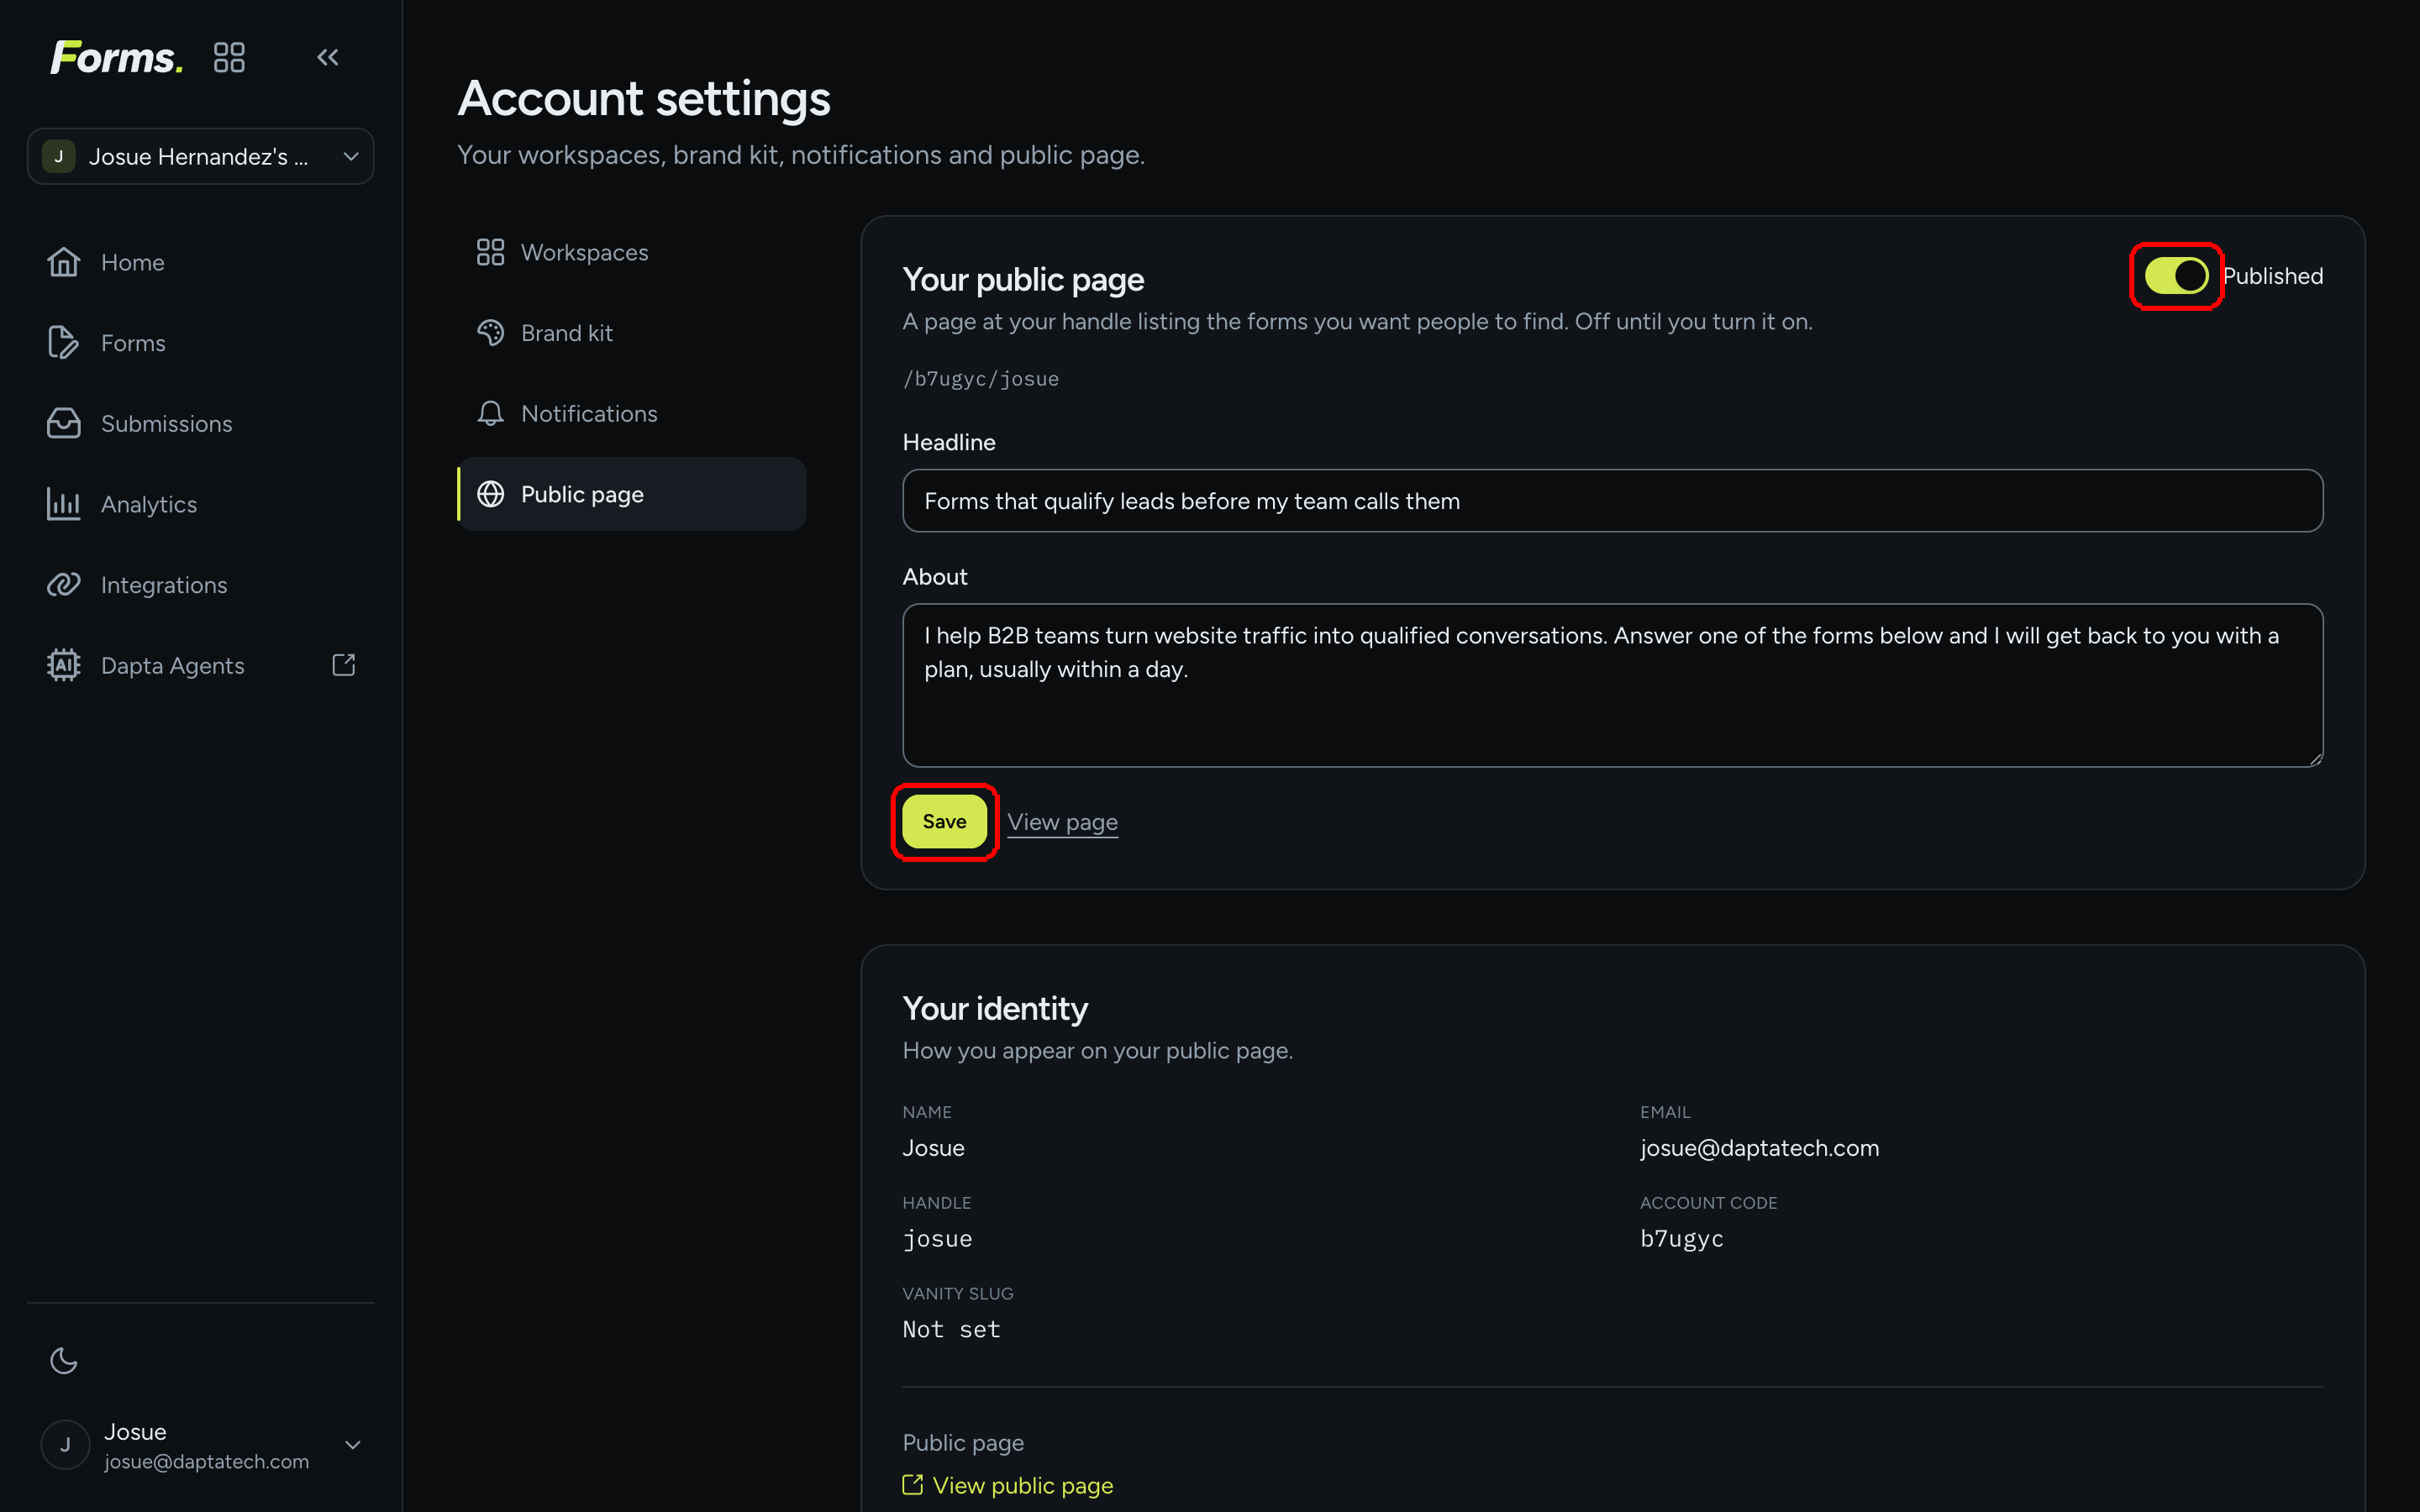The height and width of the screenshot is (1512, 2420).
Task: Click the Your public page heading
Action: pyautogui.click(x=1023, y=280)
